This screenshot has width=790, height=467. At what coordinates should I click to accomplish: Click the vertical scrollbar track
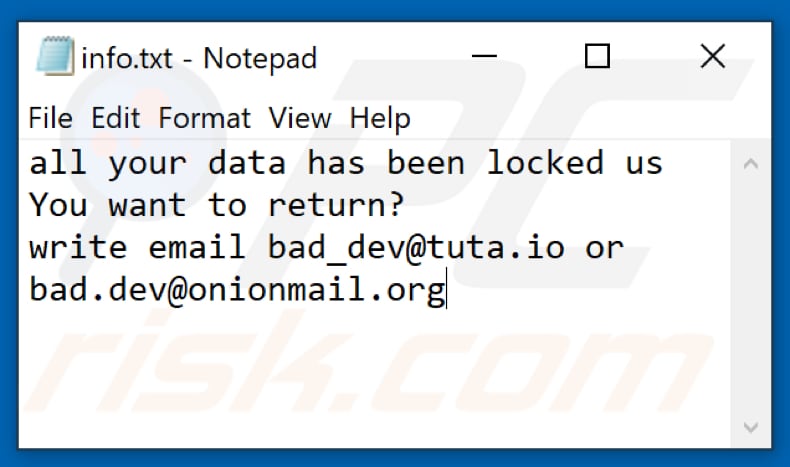pos(749,300)
